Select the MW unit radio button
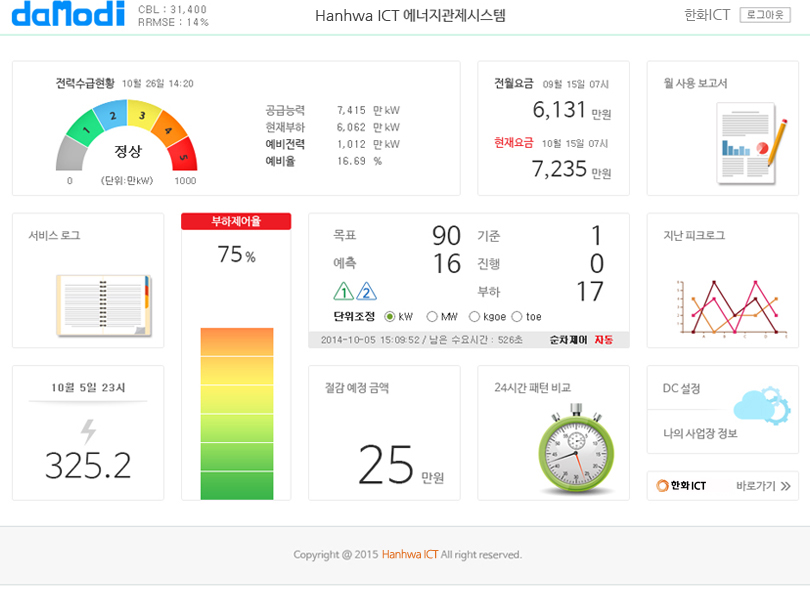 (x=432, y=317)
